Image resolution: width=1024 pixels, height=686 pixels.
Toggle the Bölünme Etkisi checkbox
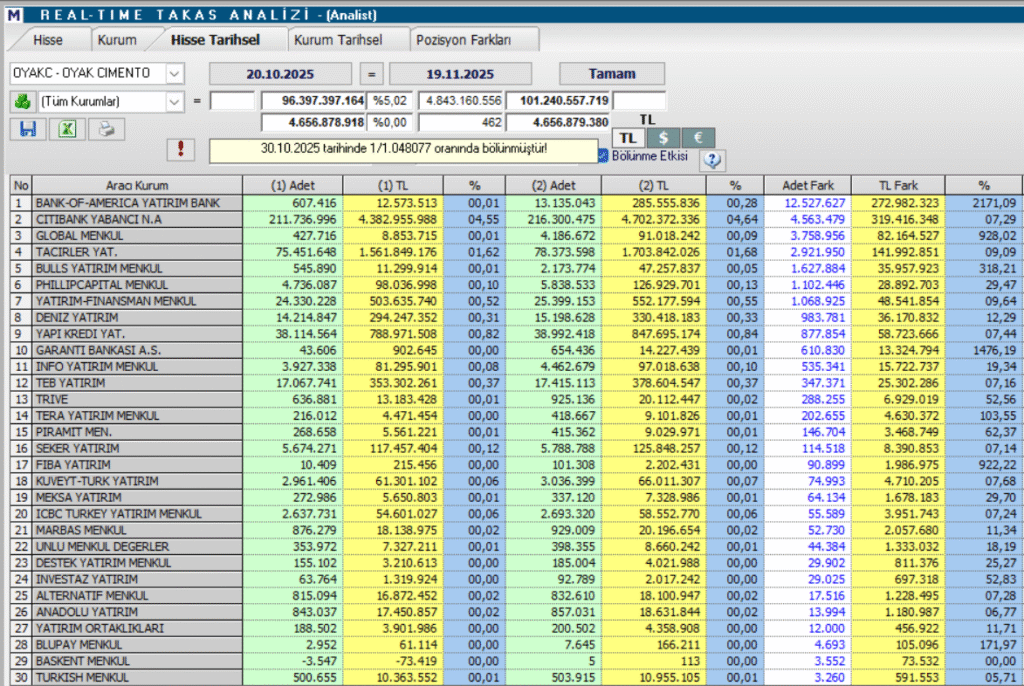602,155
